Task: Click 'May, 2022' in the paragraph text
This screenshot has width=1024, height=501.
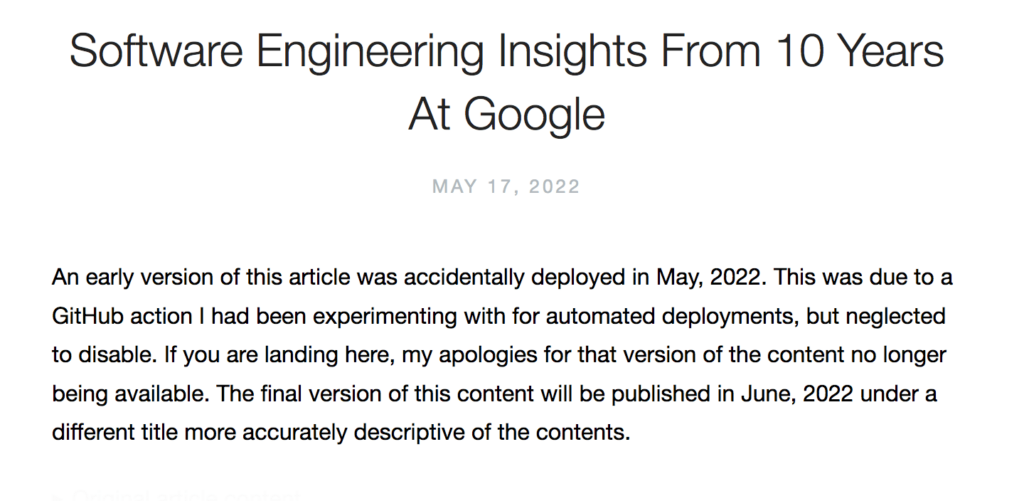Action: pos(709,278)
